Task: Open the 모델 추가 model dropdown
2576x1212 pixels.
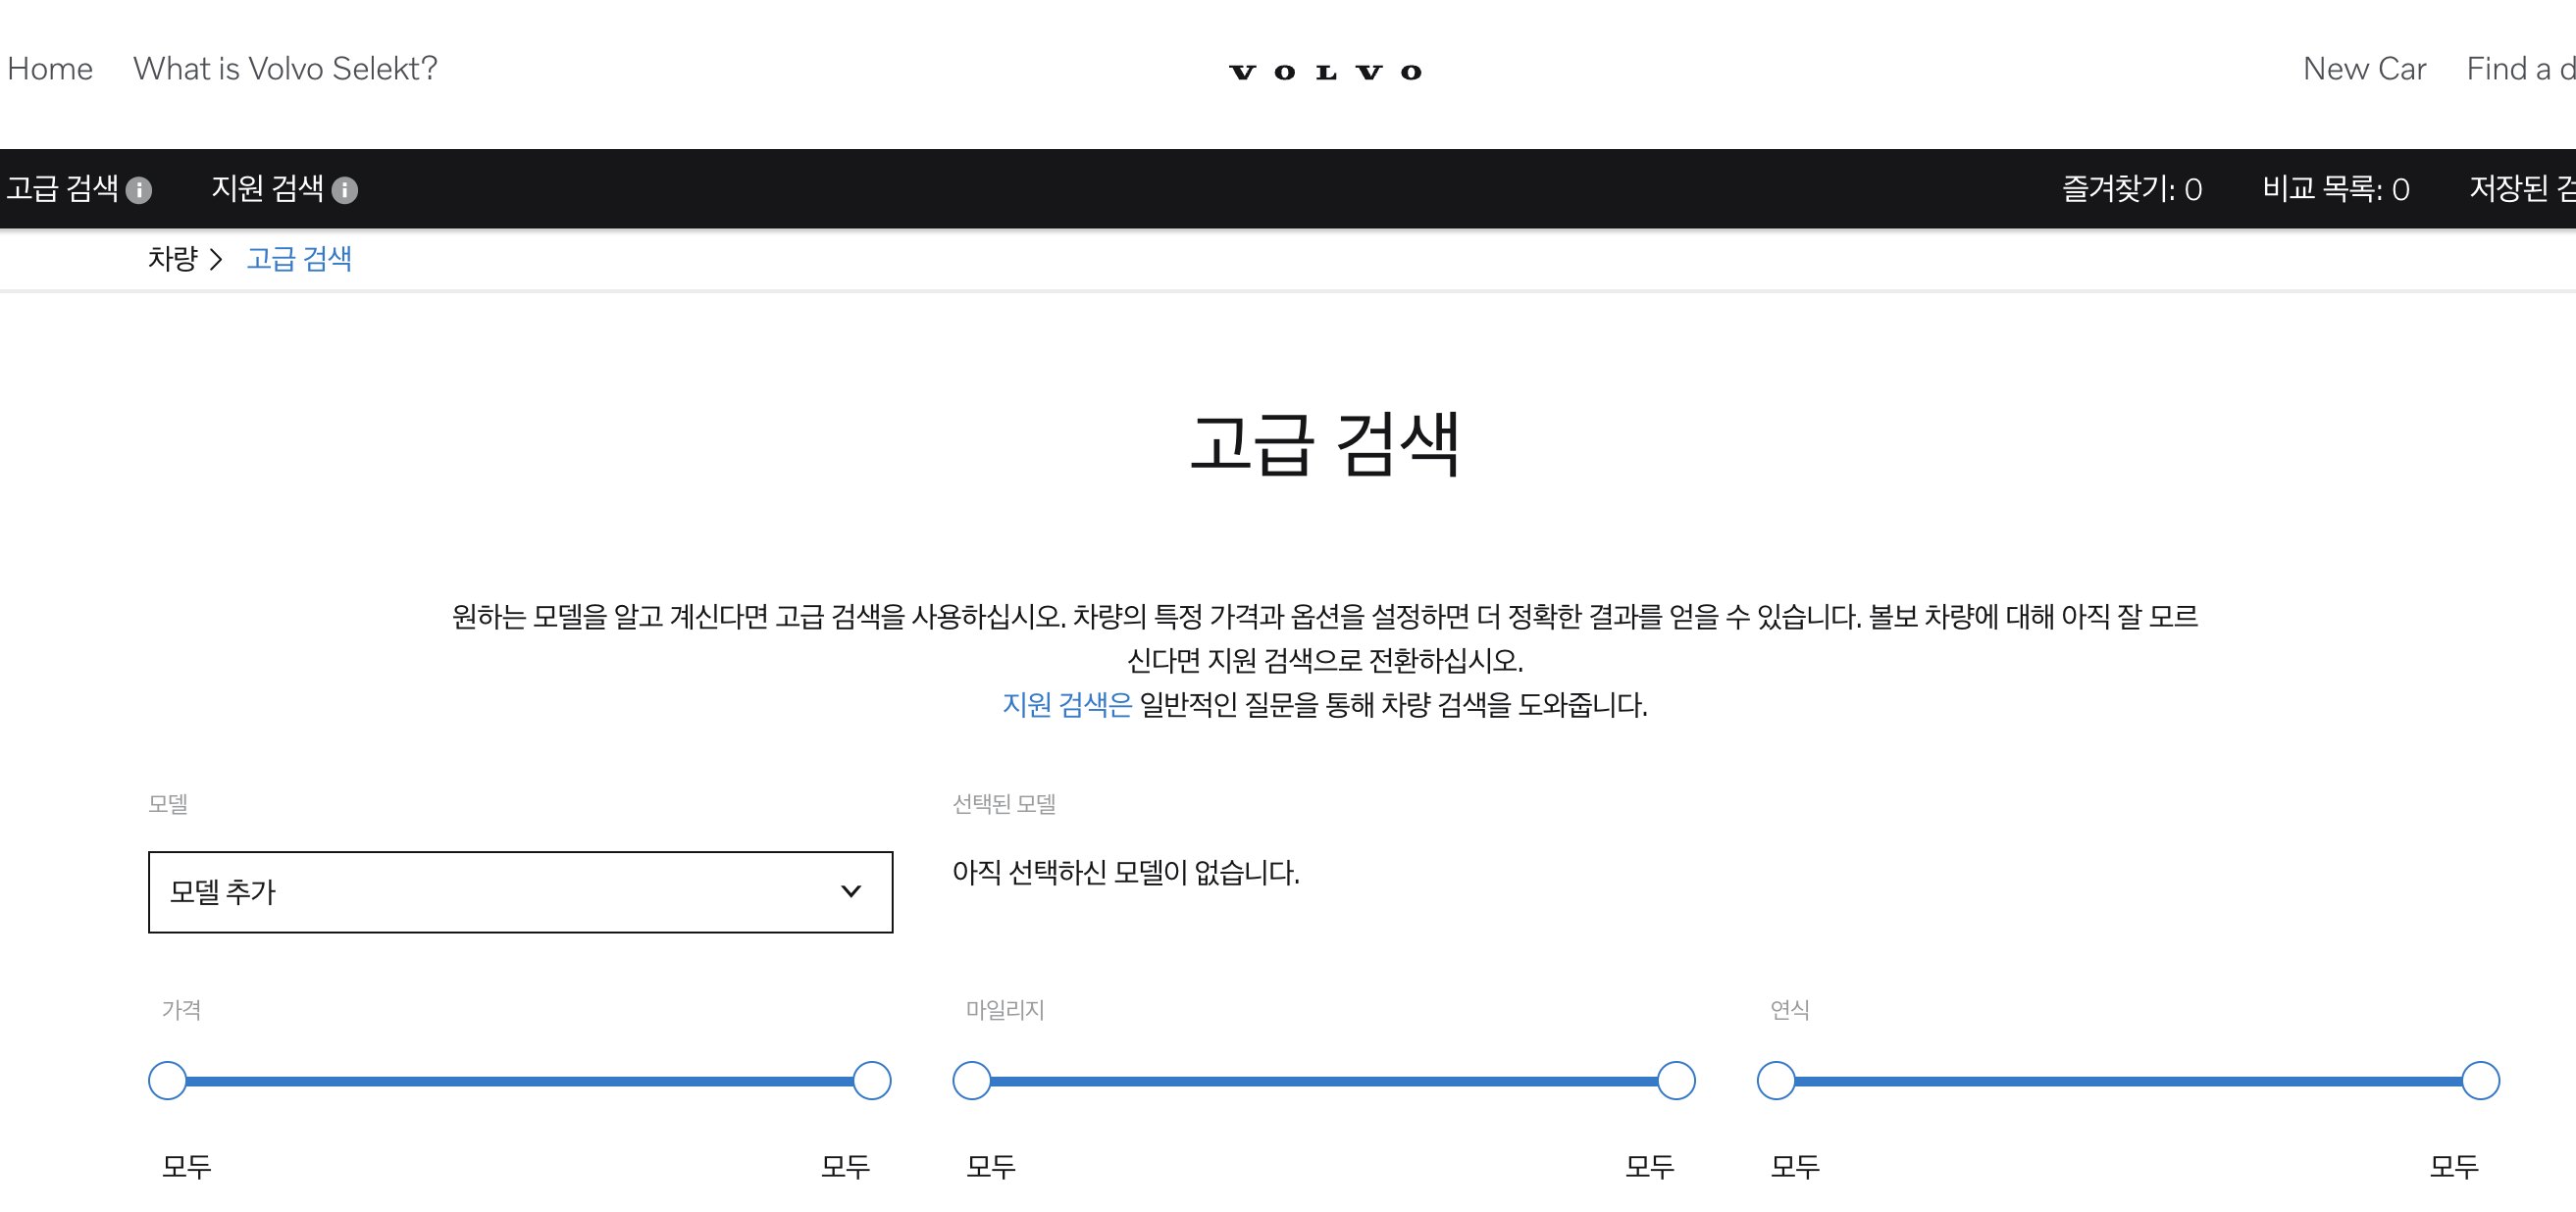Action: click(x=519, y=891)
